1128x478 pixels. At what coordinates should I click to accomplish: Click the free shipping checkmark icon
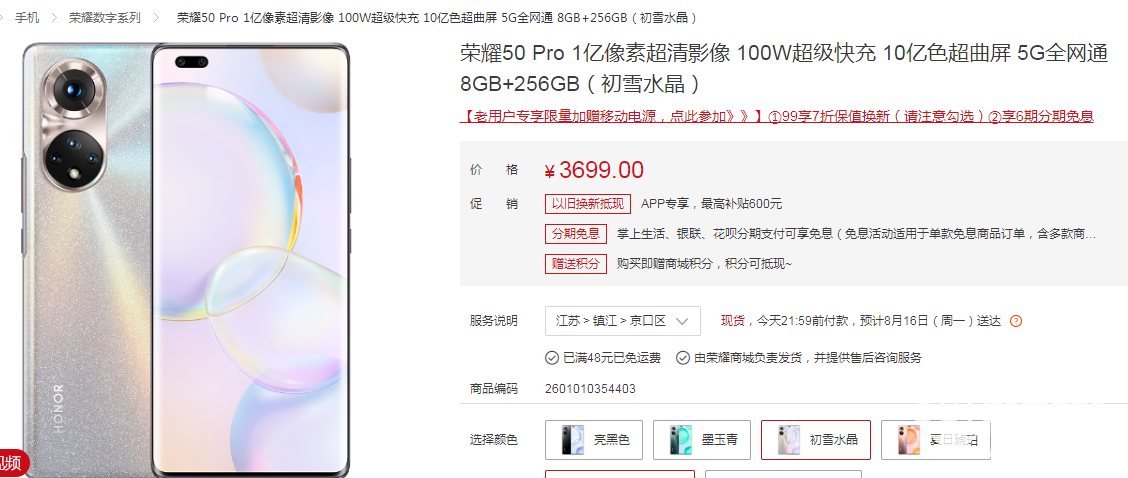pos(552,358)
